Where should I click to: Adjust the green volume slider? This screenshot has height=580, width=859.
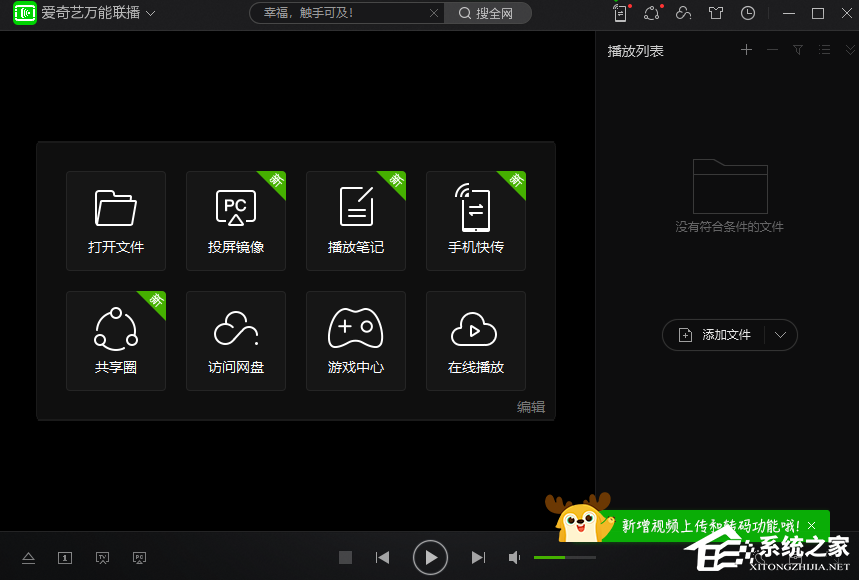(x=565, y=558)
